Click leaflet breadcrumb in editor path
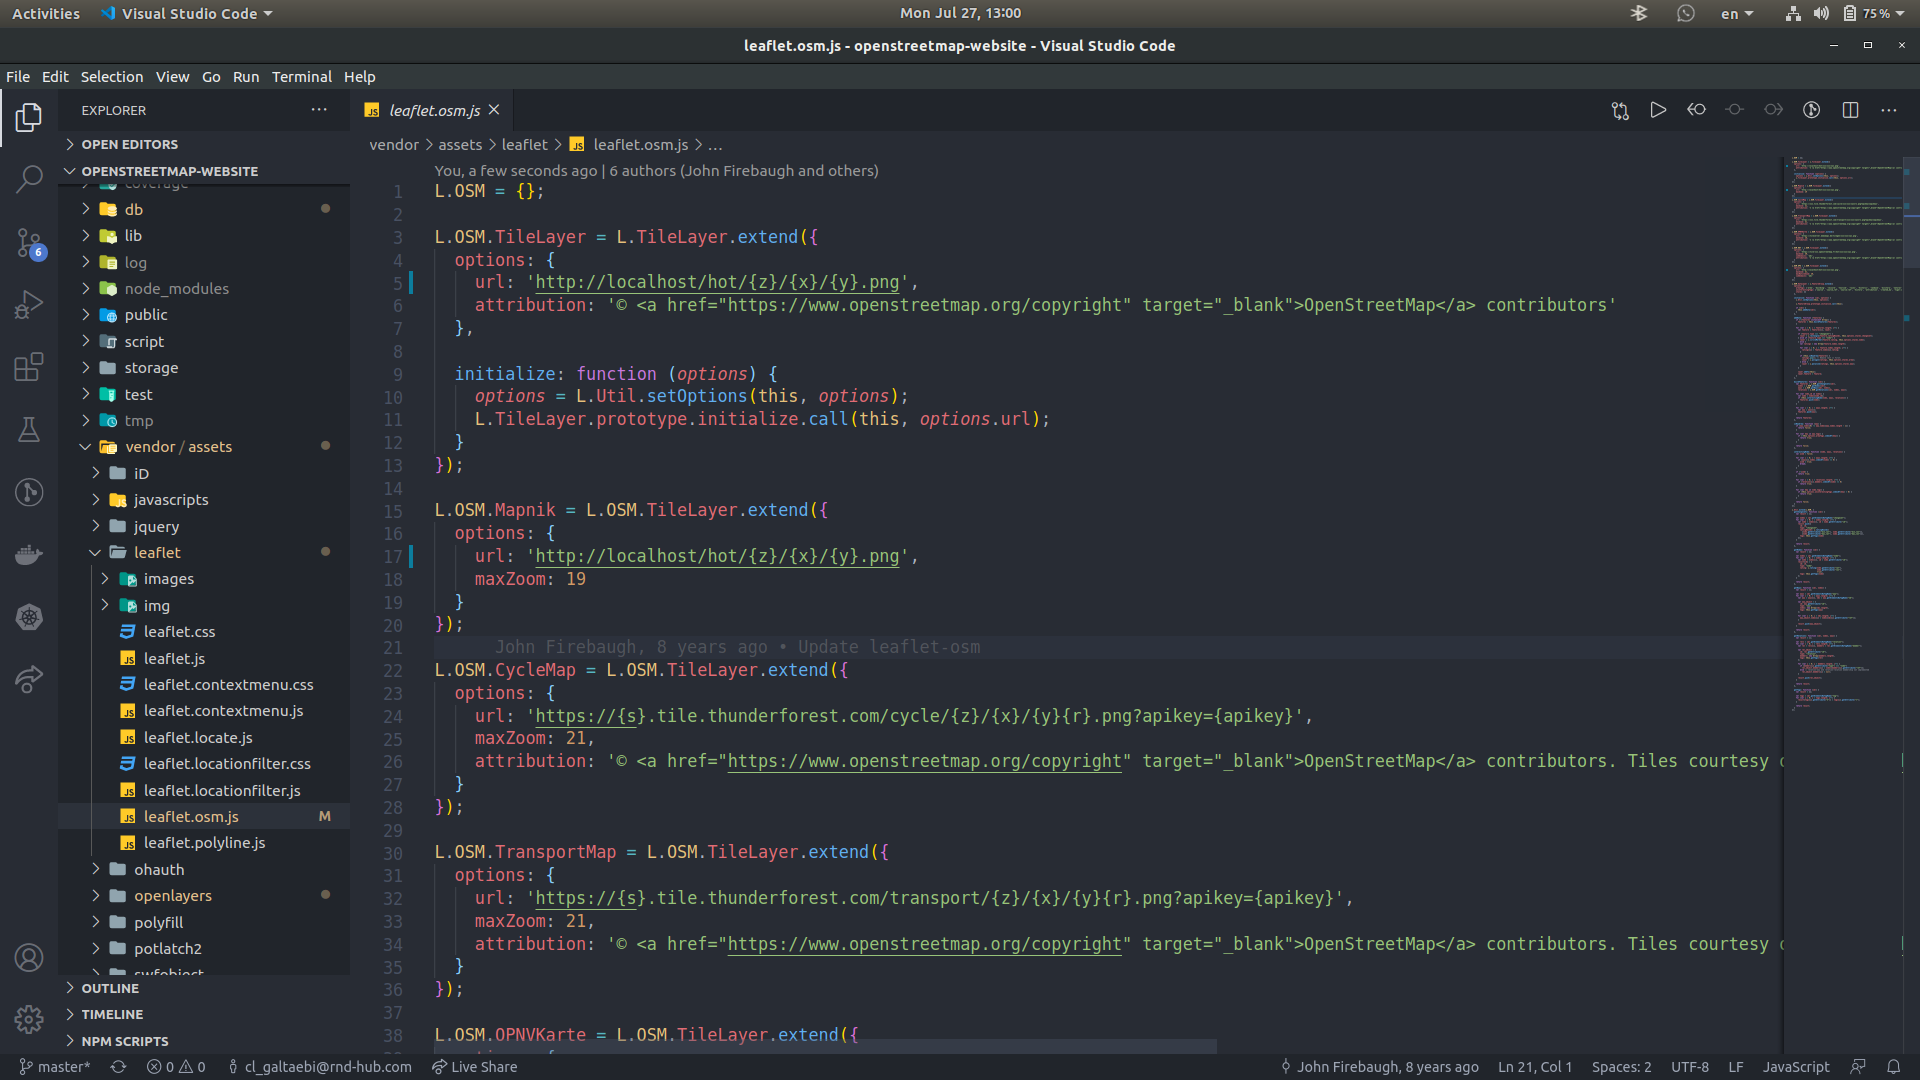Image resolution: width=1920 pixels, height=1080 pixels. tap(525, 145)
